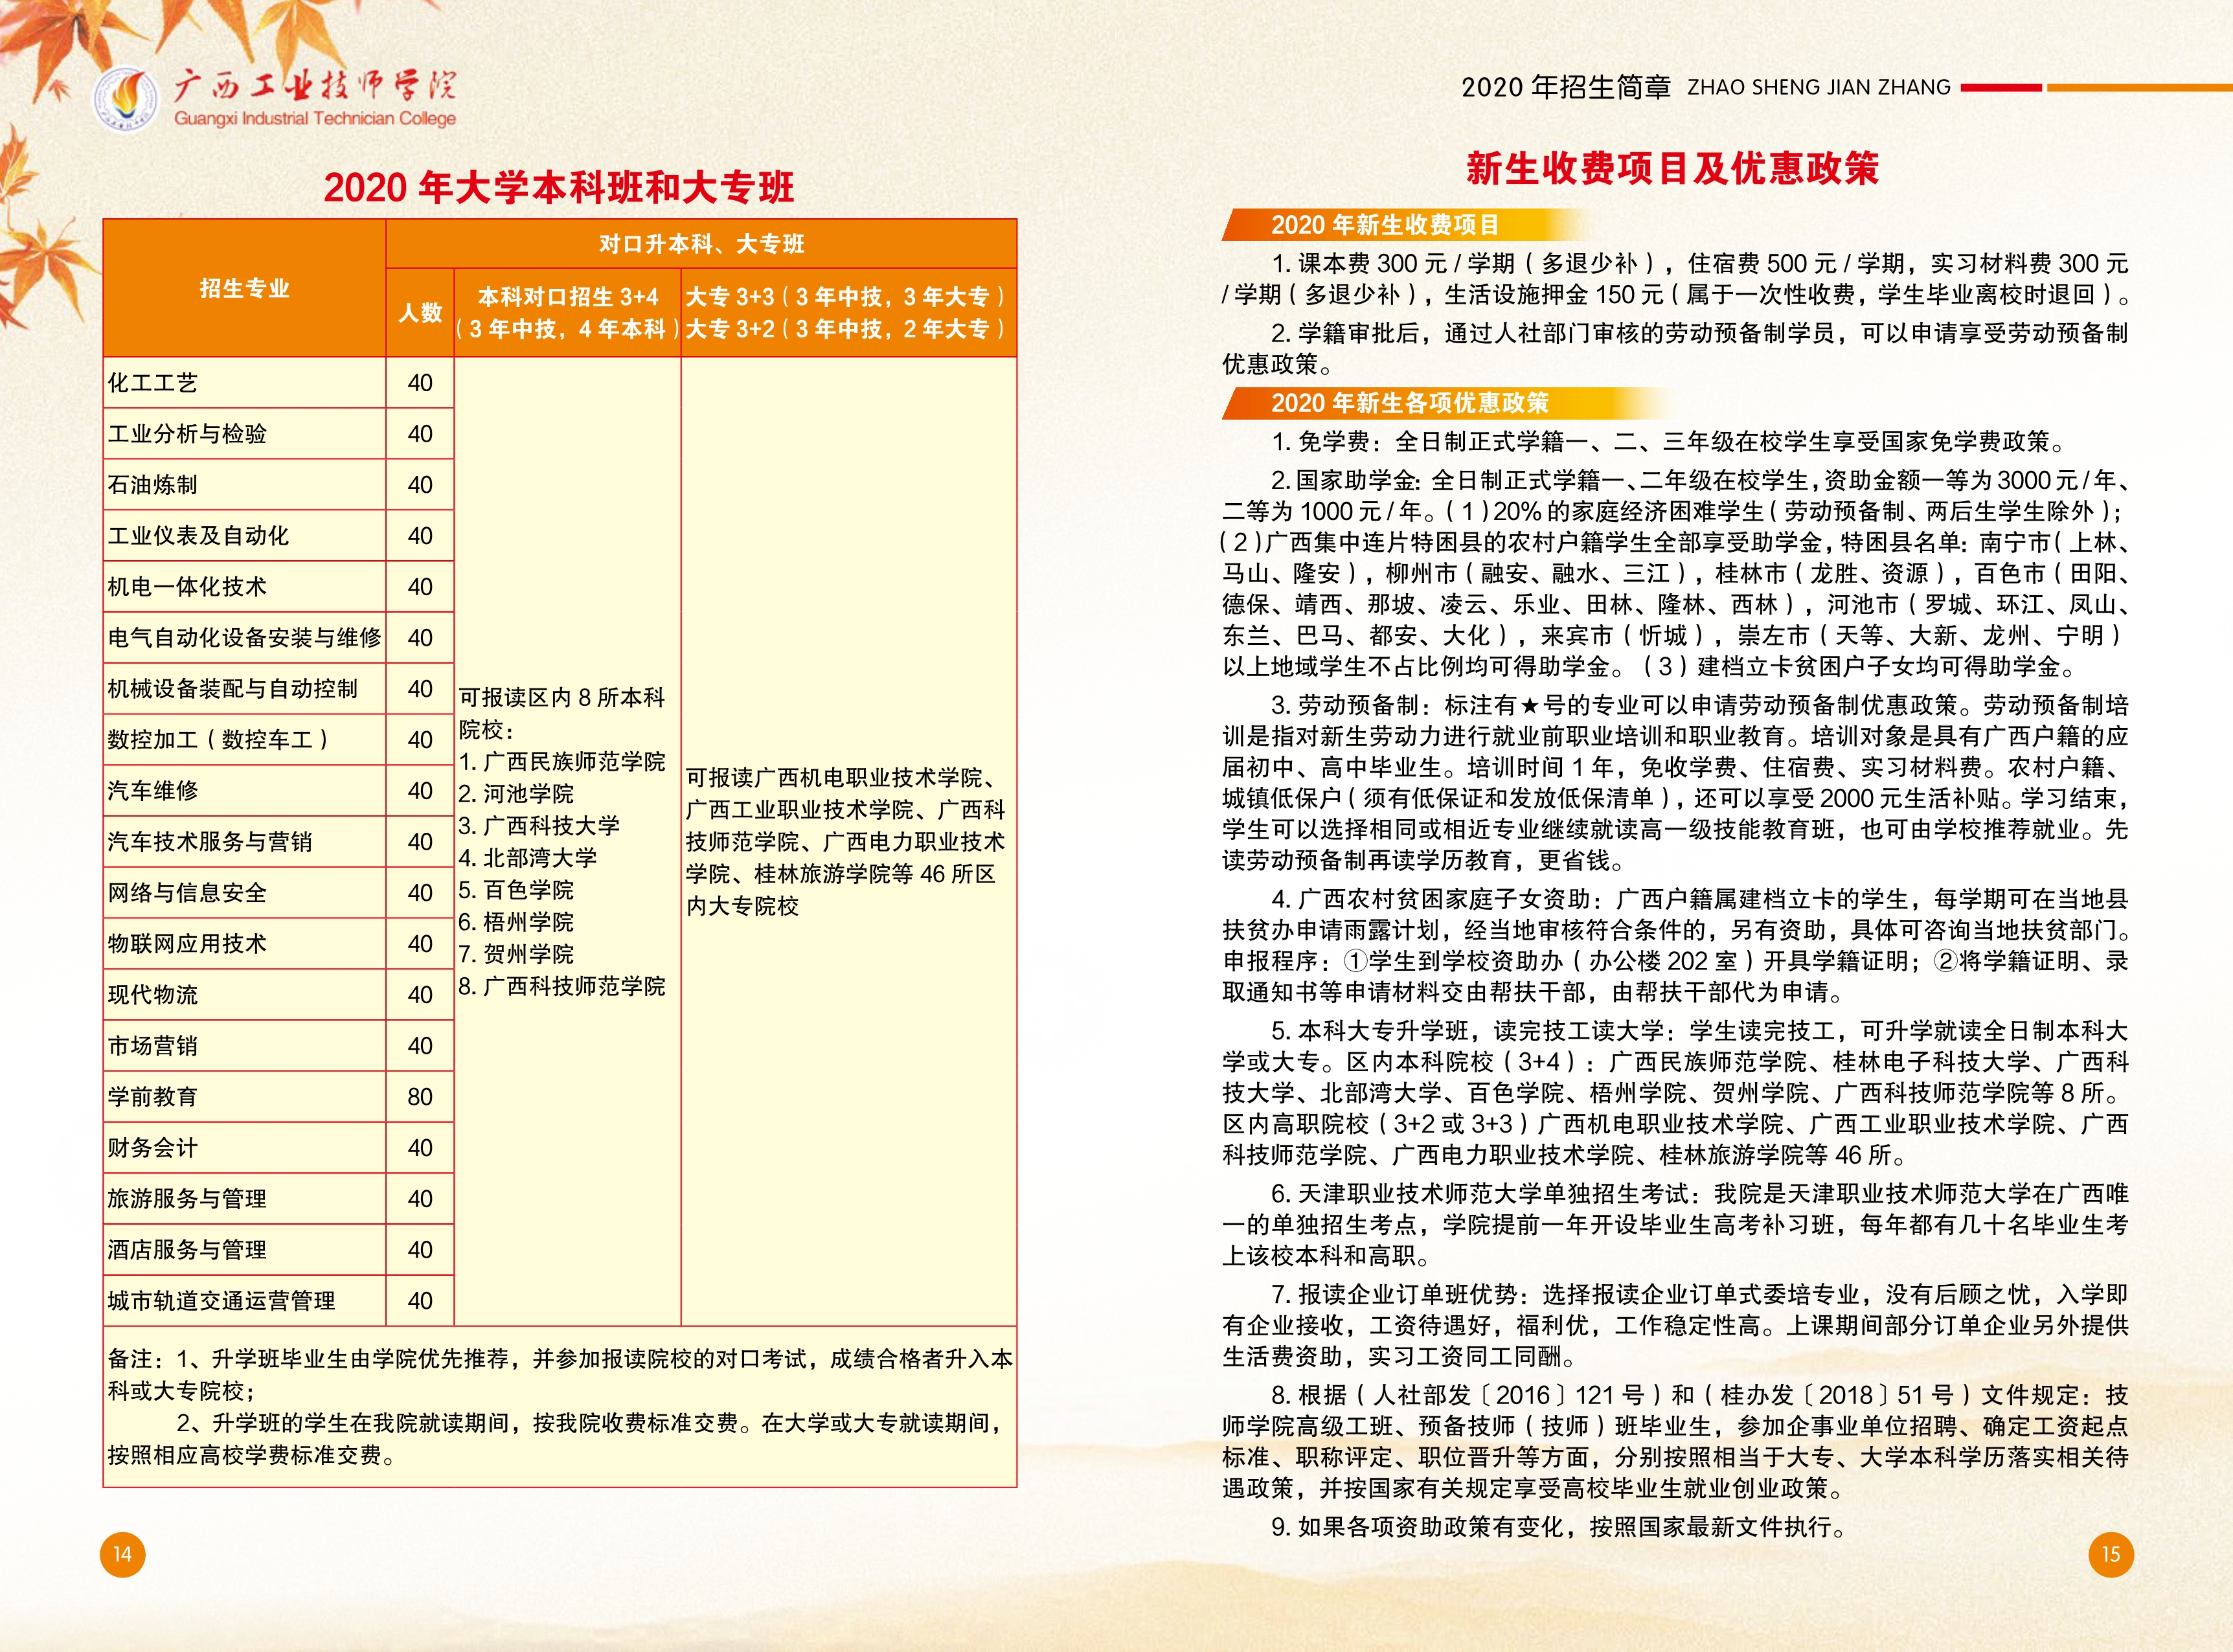Click policy item 6. 天津职业技术师范大学单独招生考试

tap(1676, 1224)
